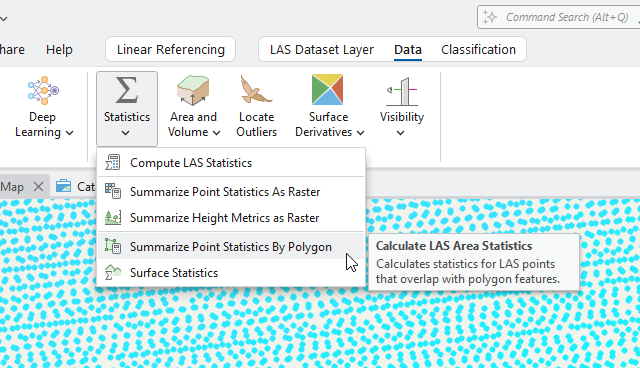This screenshot has width=640, height=368.
Task: Select Compute LAS Statistics menu entry
Action: click(231, 163)
